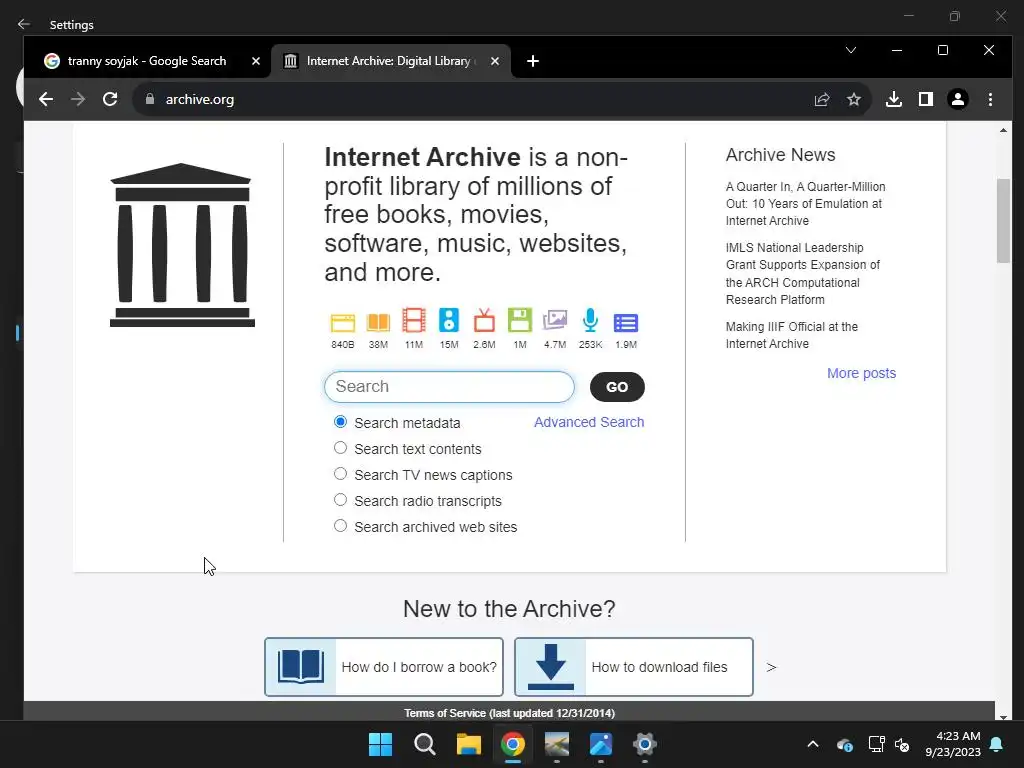Open the notification bell in system tray
The image size is (1024, 768).
coord(997,744)
